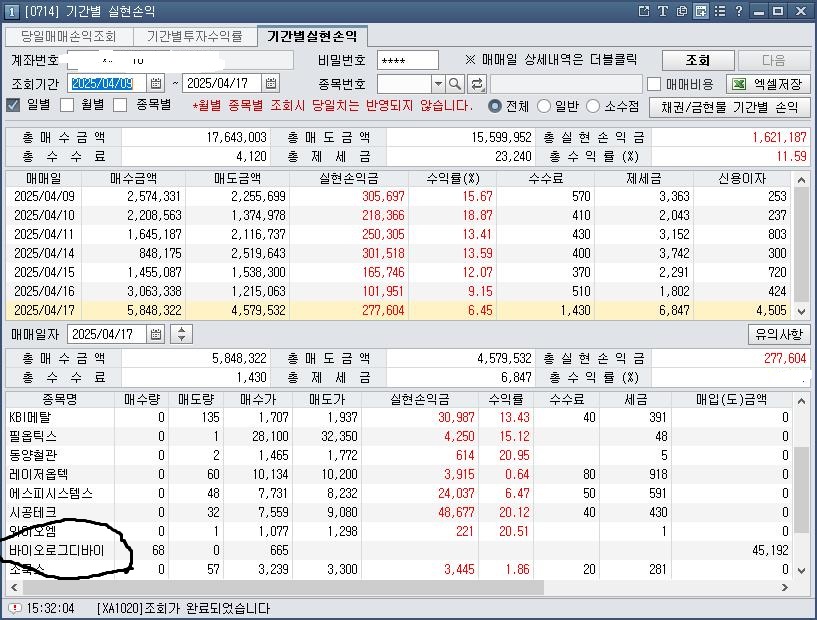The image size is (817, 620).
Task: Click the open-in-new-window icon
Action: (x=644, y=10)
